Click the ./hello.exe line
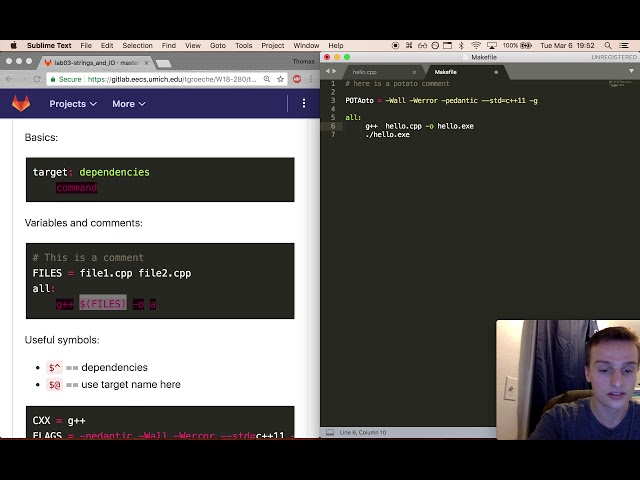This screenshot has height=480, width=640. pos(387,135)
